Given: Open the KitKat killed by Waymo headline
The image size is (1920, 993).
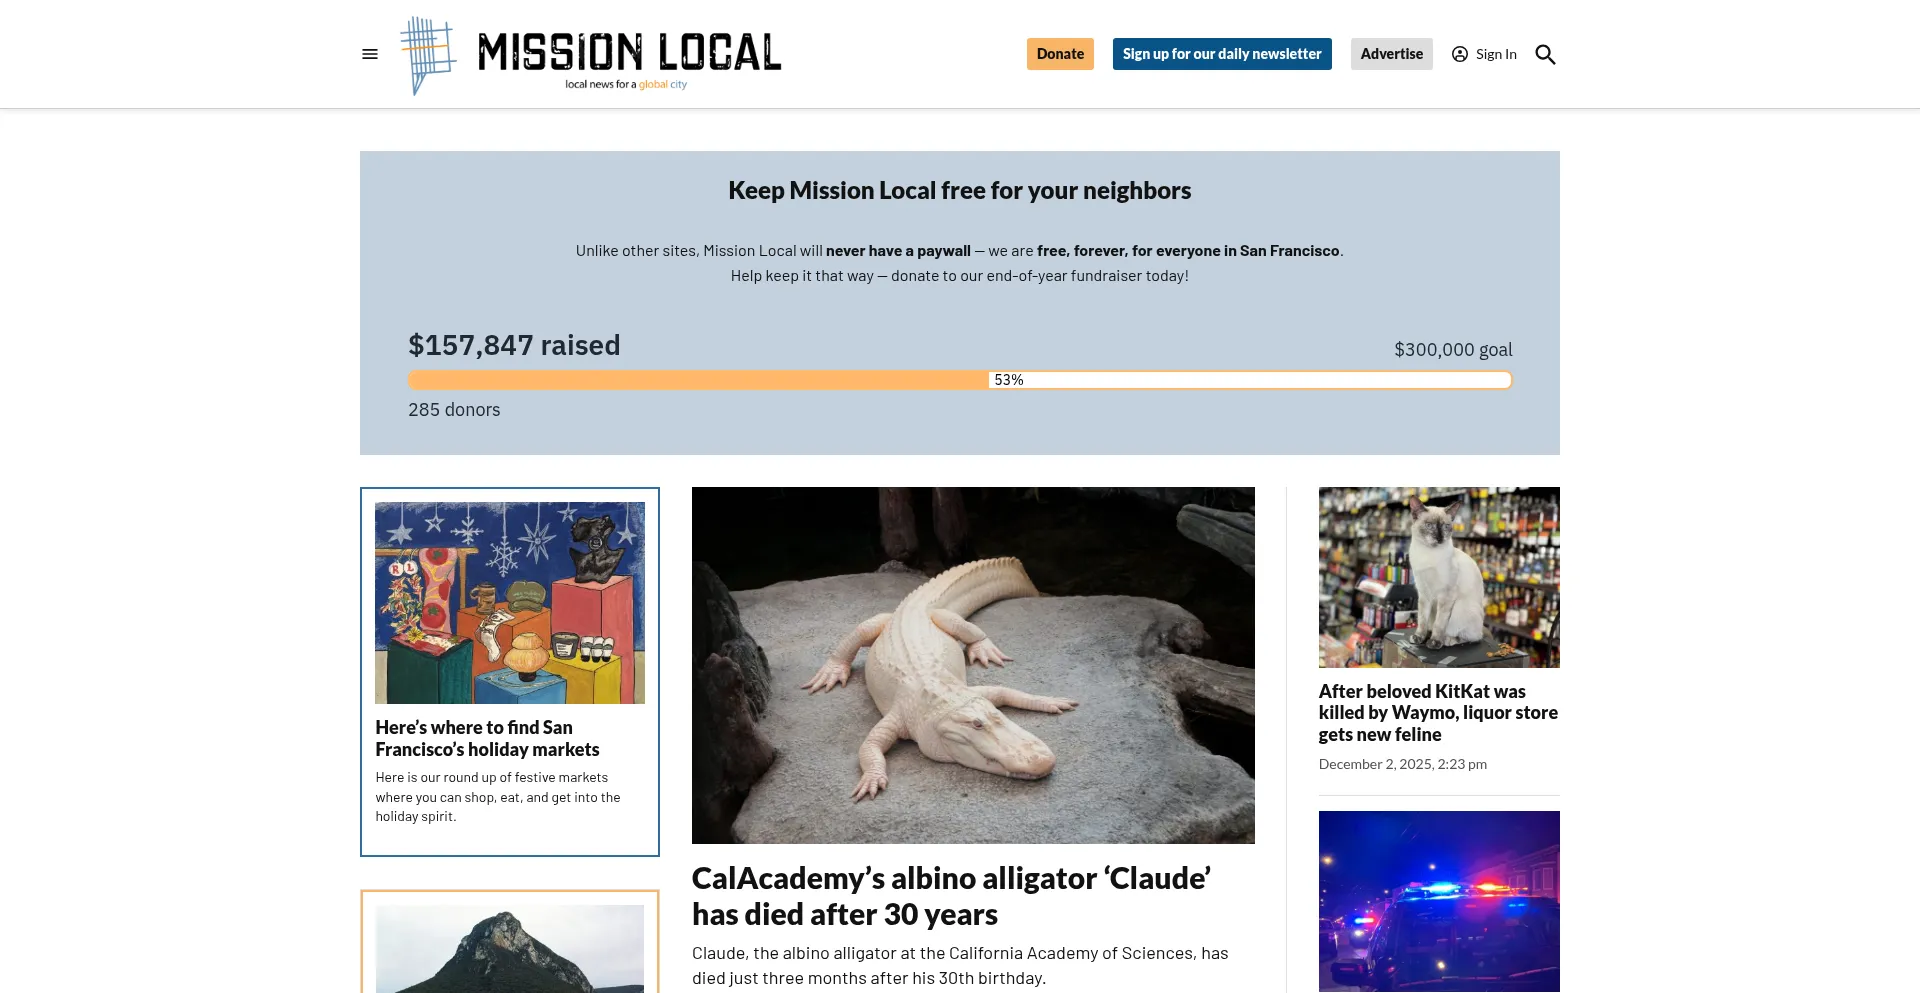Looking at the screenshot, I should (x=1438, y=713).
